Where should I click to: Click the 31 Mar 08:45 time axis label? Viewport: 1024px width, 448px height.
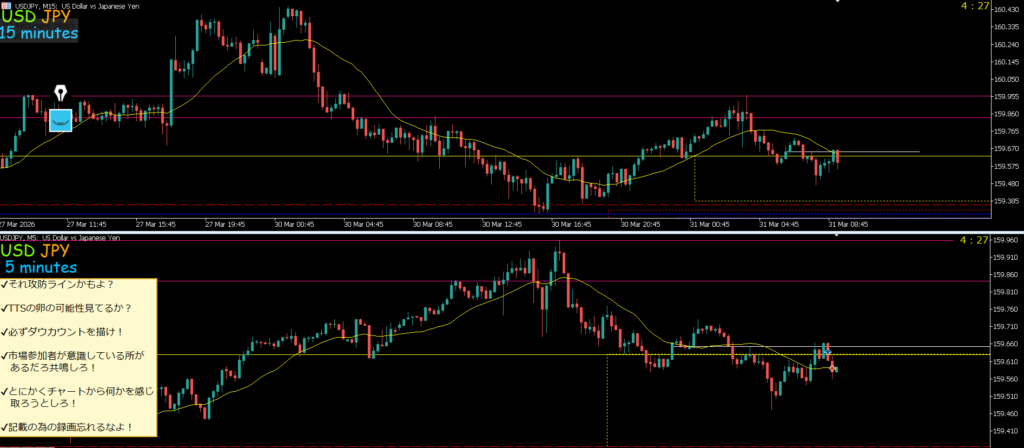[846, 225]
